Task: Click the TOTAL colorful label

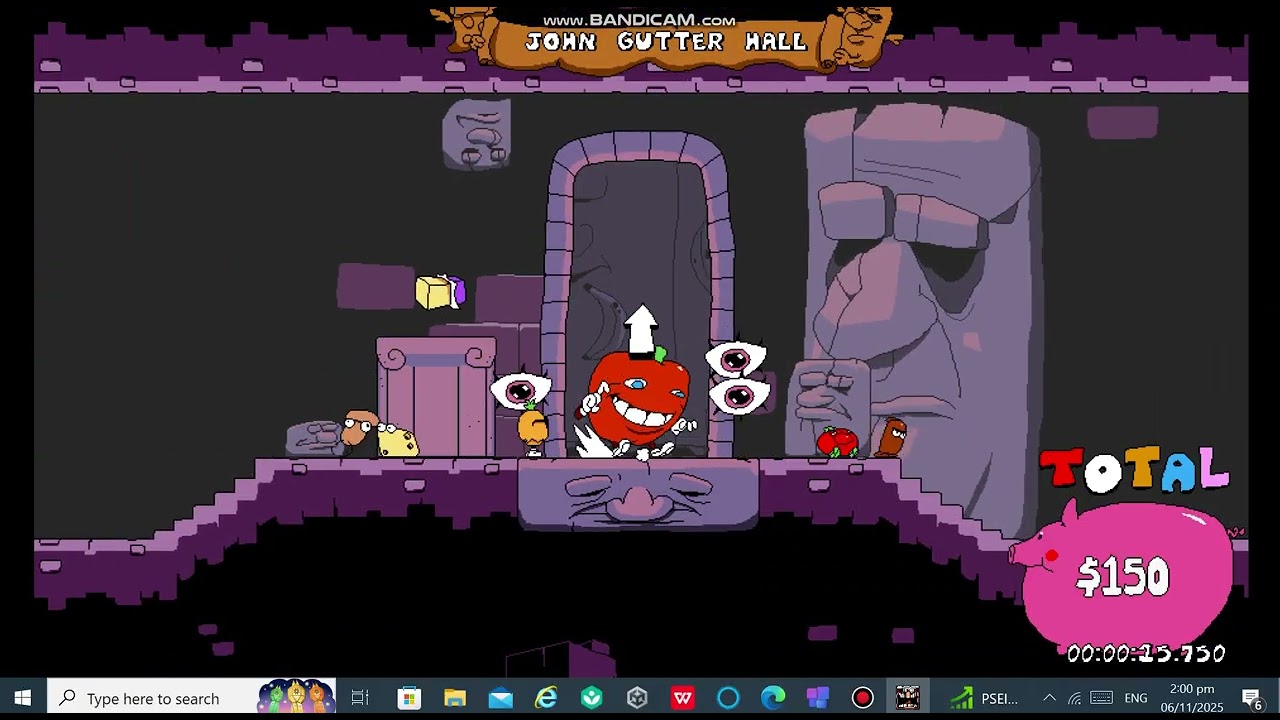Action: point(1134,470)
